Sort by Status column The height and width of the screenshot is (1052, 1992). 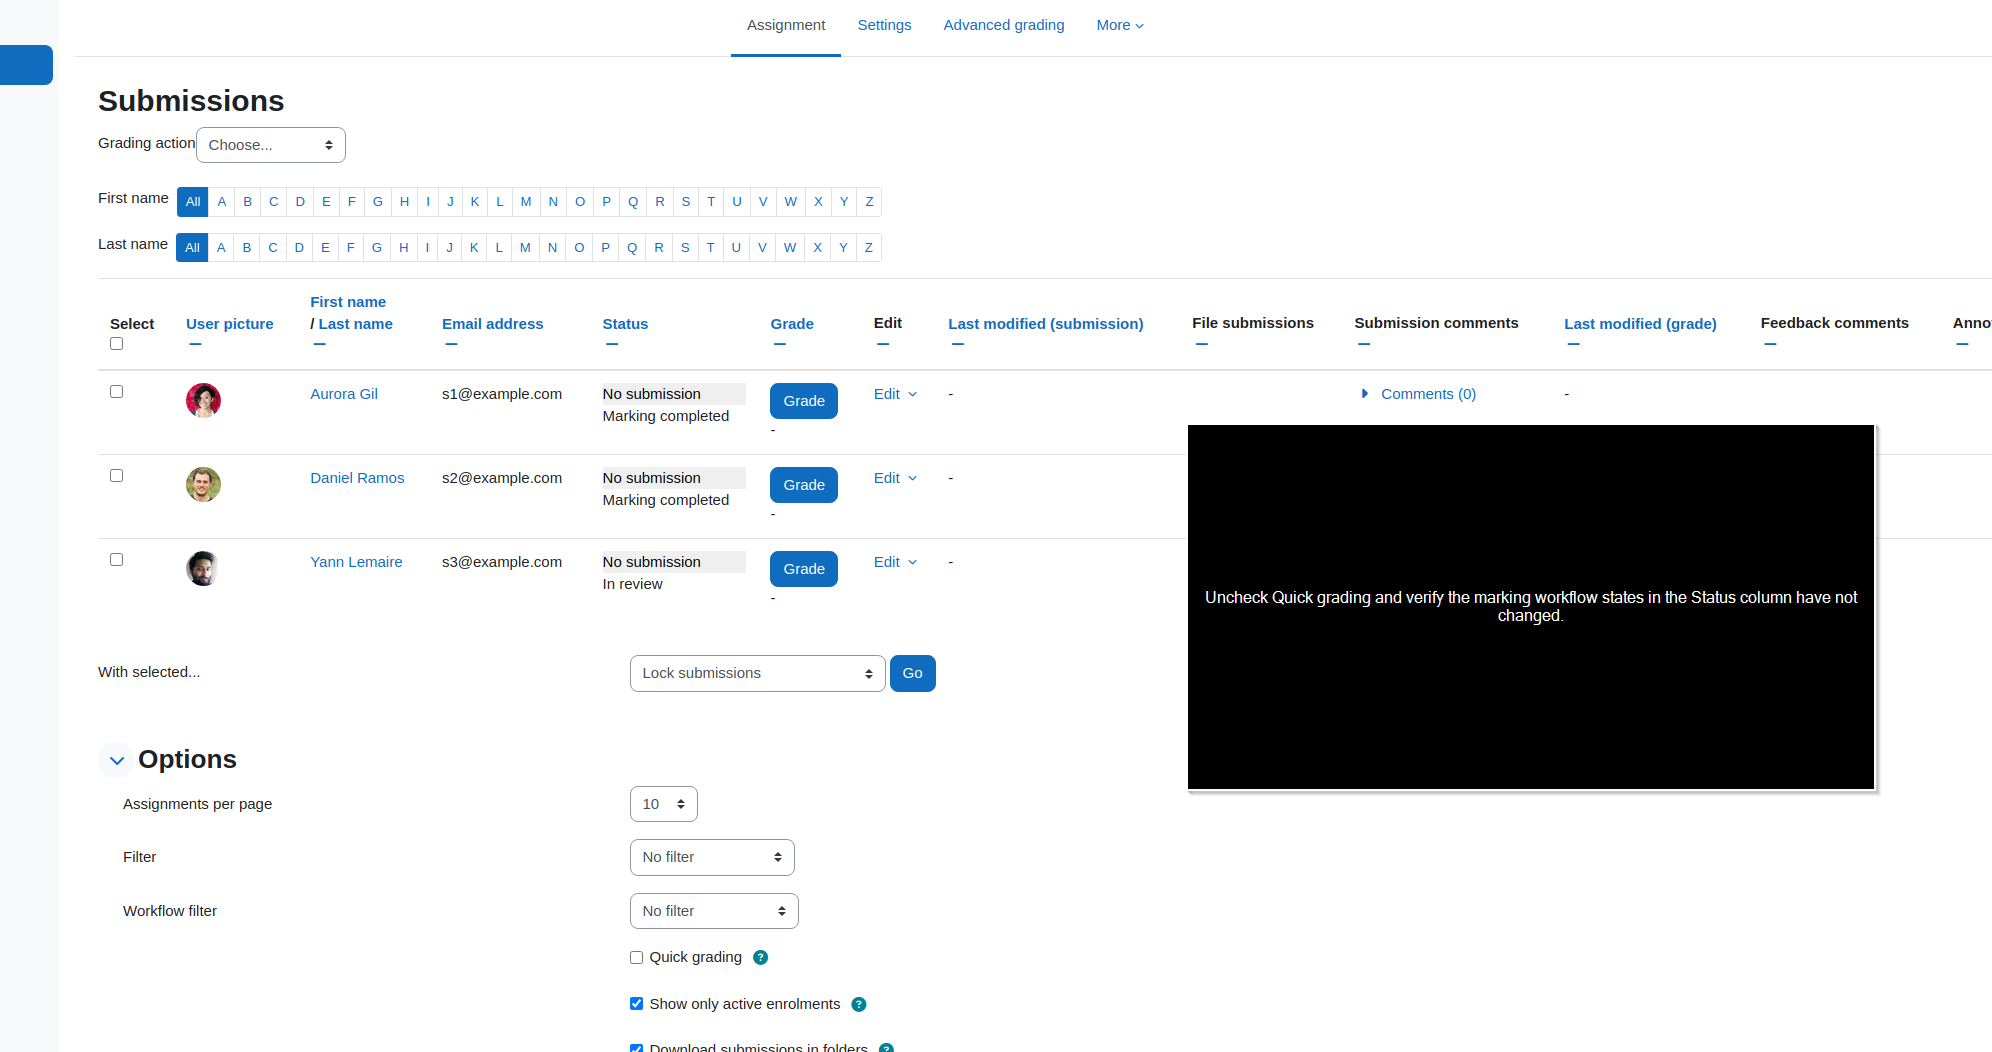click(x=625, y=324)
